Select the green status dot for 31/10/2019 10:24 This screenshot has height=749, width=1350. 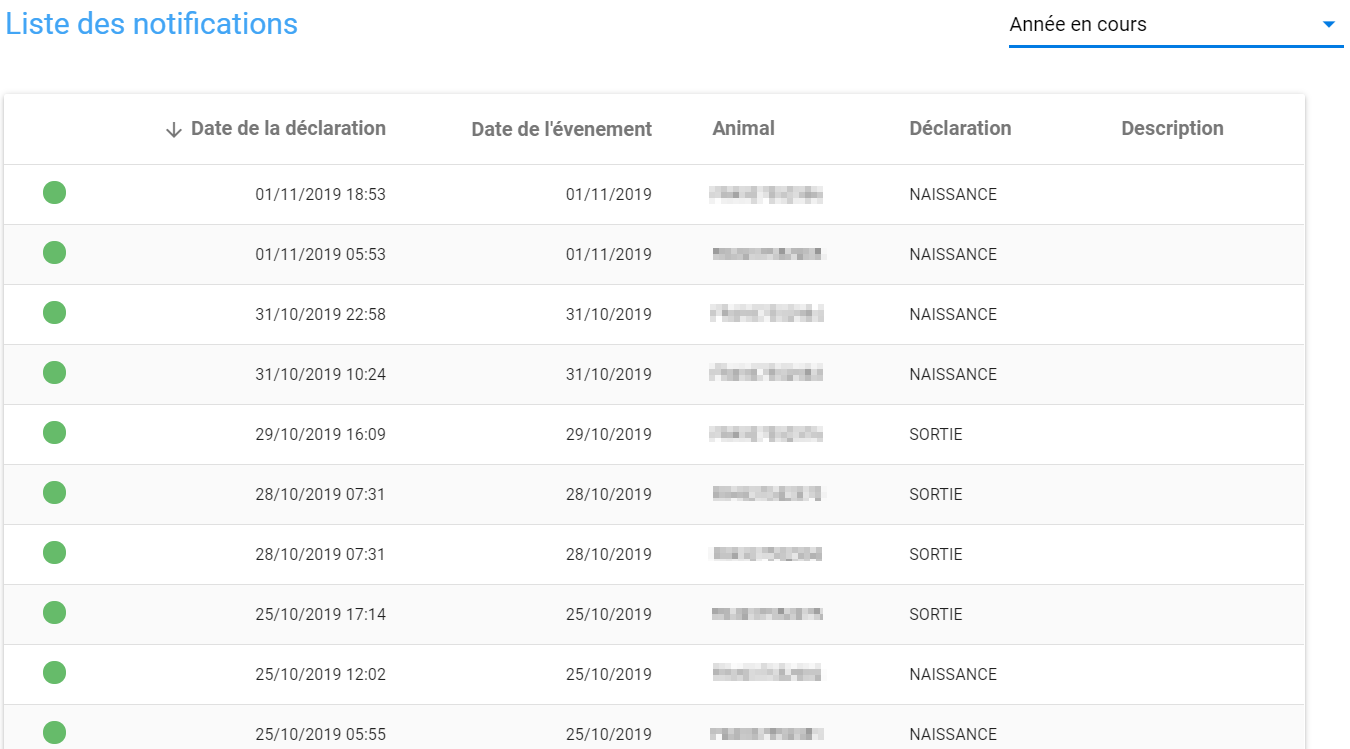point(55,373)
